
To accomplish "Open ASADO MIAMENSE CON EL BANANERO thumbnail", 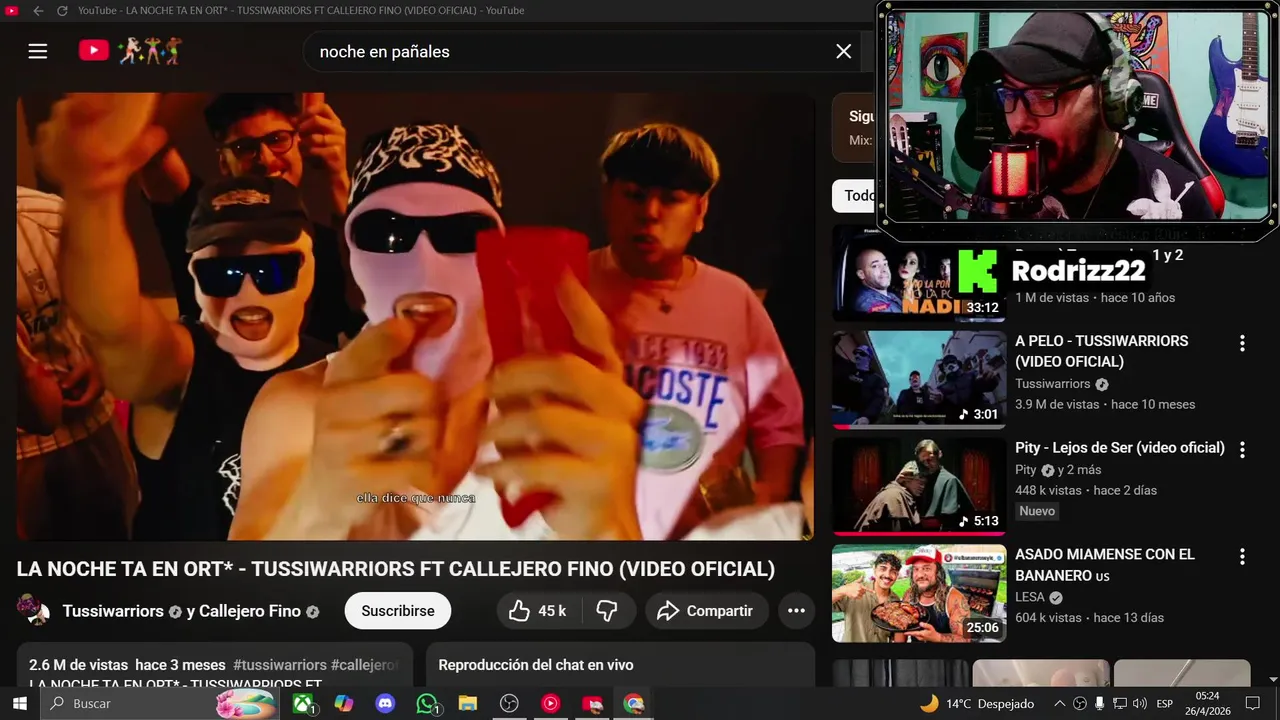I will tap(919, 593).
